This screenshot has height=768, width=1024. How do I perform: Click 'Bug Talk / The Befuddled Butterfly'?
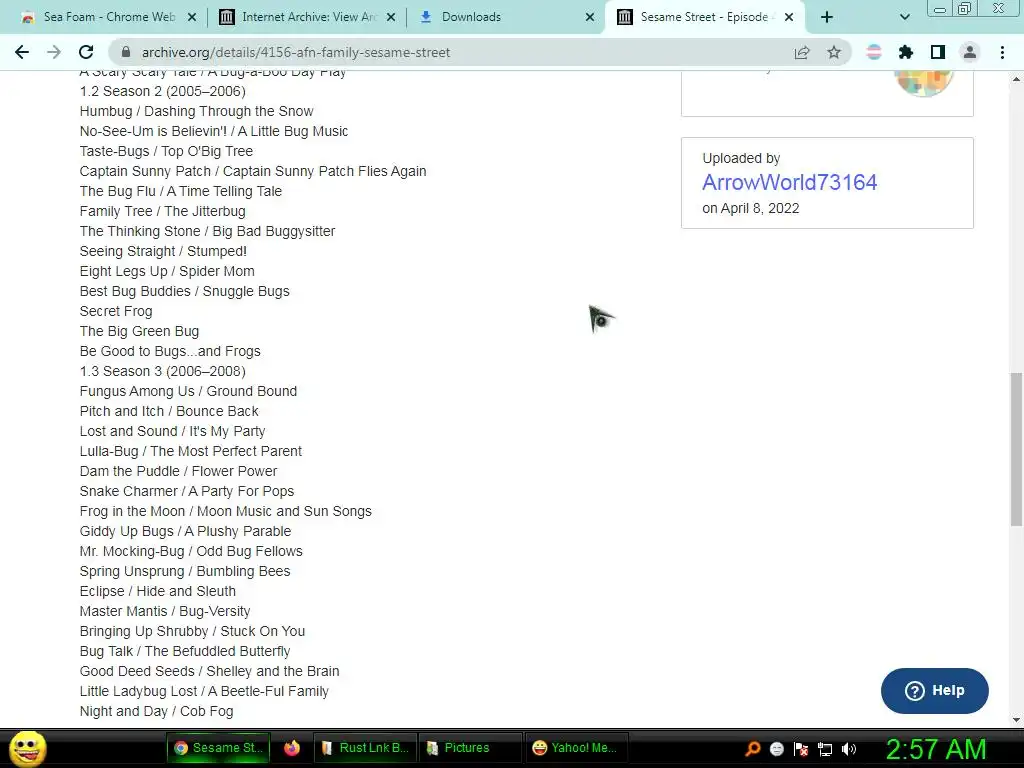coord(185,651)
